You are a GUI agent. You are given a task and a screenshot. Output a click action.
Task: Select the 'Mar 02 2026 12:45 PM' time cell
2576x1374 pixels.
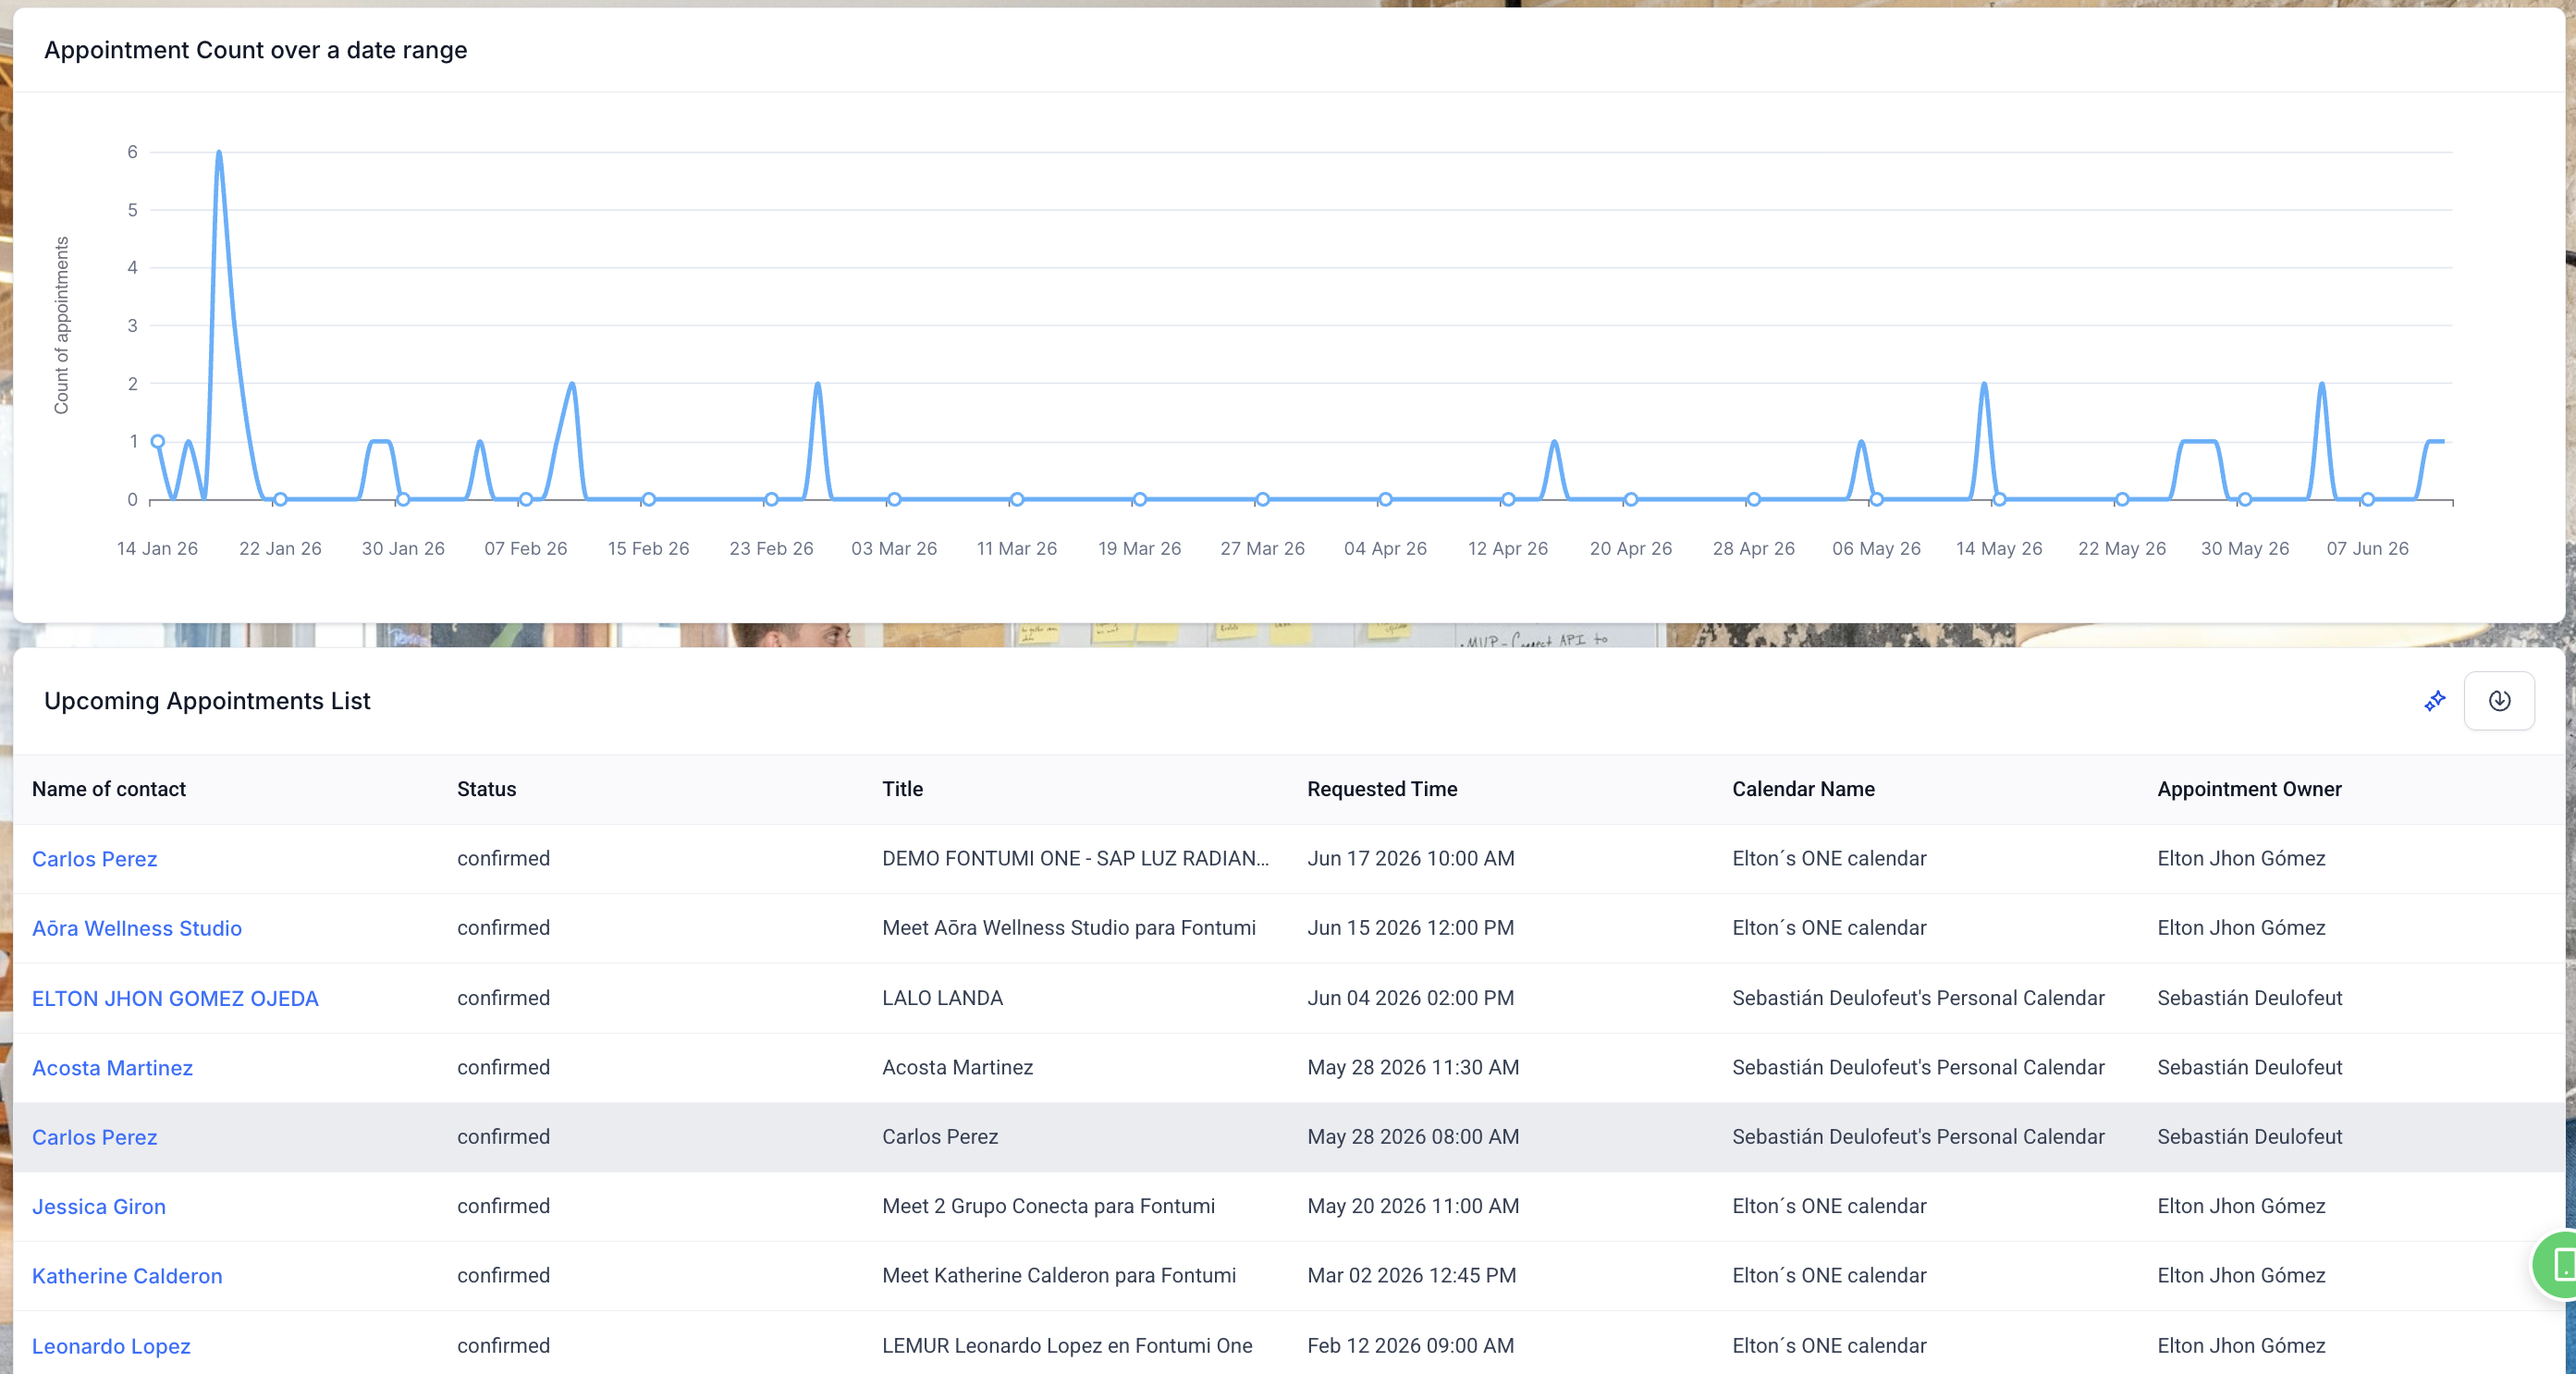[1411, 1275]
